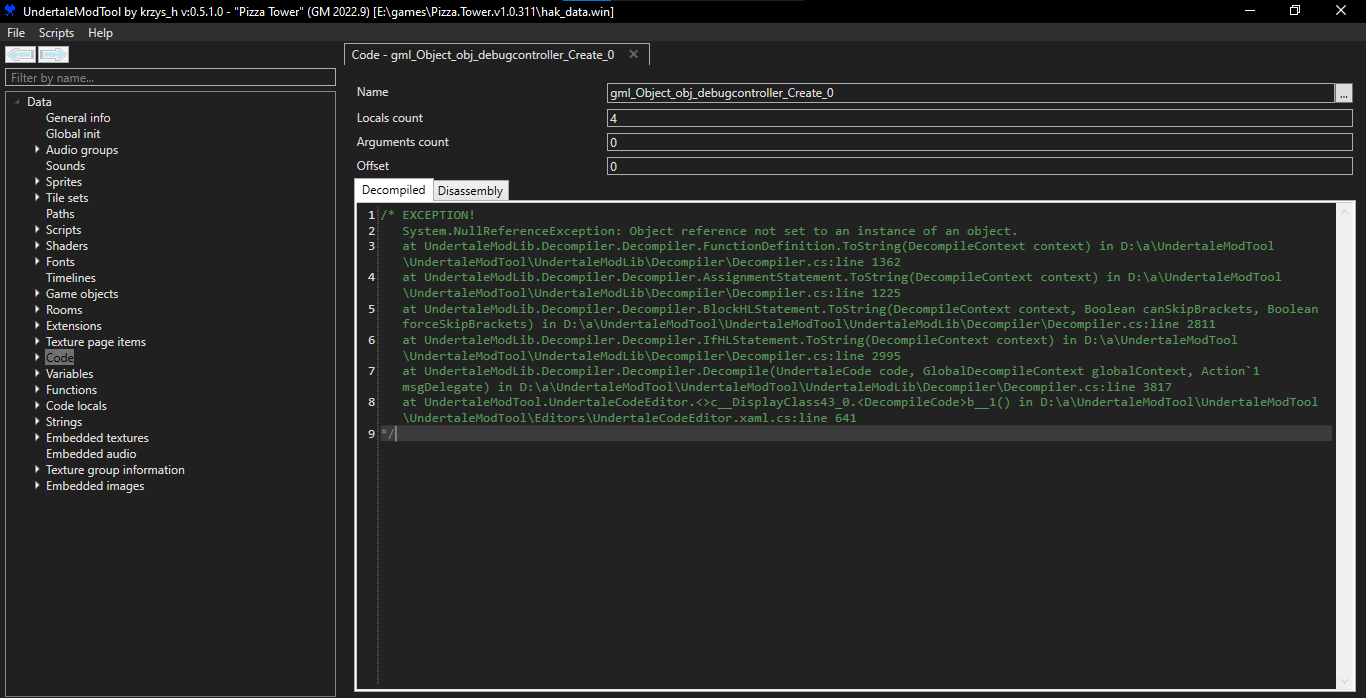
Task: Open the Help menu
Action: pyautogui.click(x=100, y=32)
